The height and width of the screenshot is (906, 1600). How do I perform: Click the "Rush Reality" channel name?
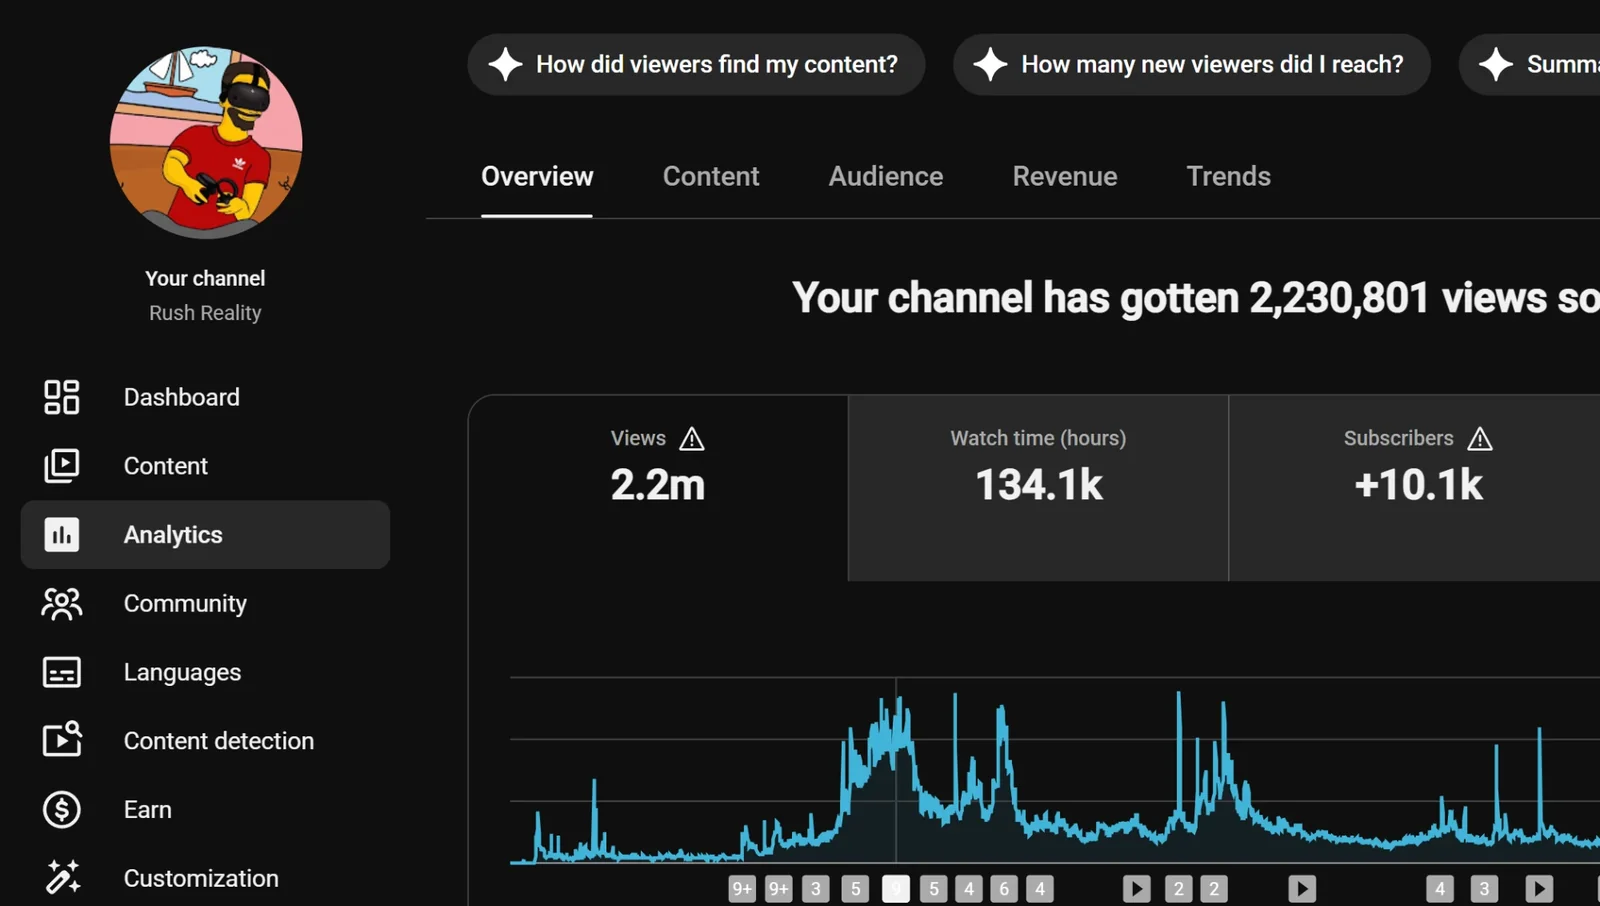[x=205, y=313]
